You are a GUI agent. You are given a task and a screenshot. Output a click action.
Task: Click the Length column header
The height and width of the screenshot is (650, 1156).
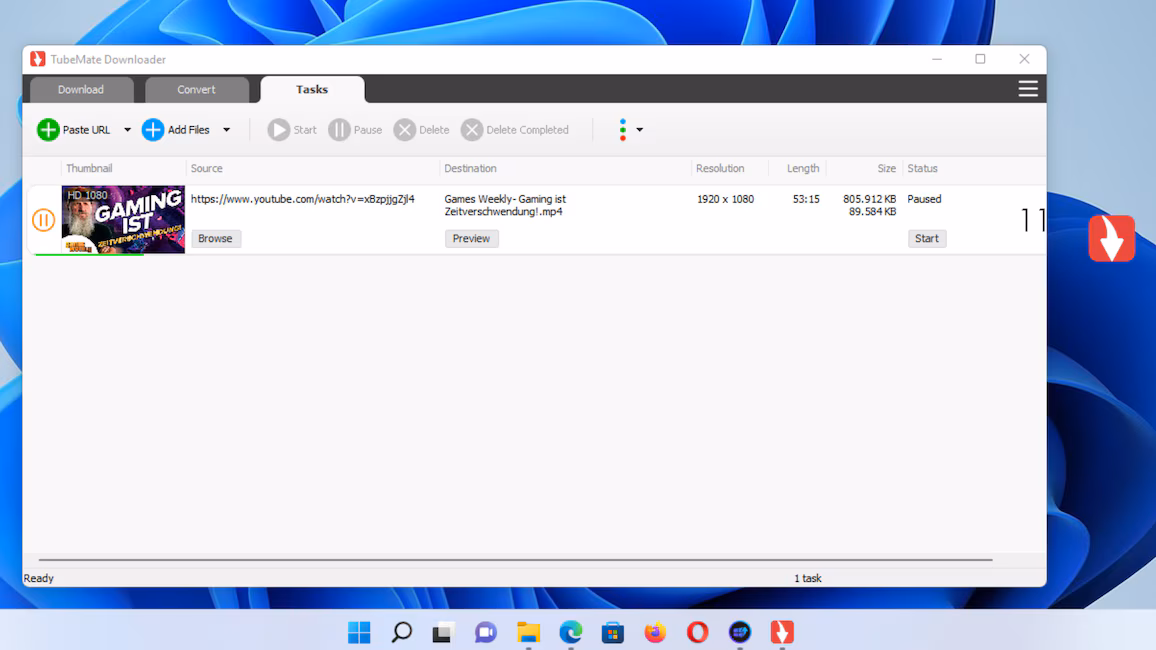point(803,169)
